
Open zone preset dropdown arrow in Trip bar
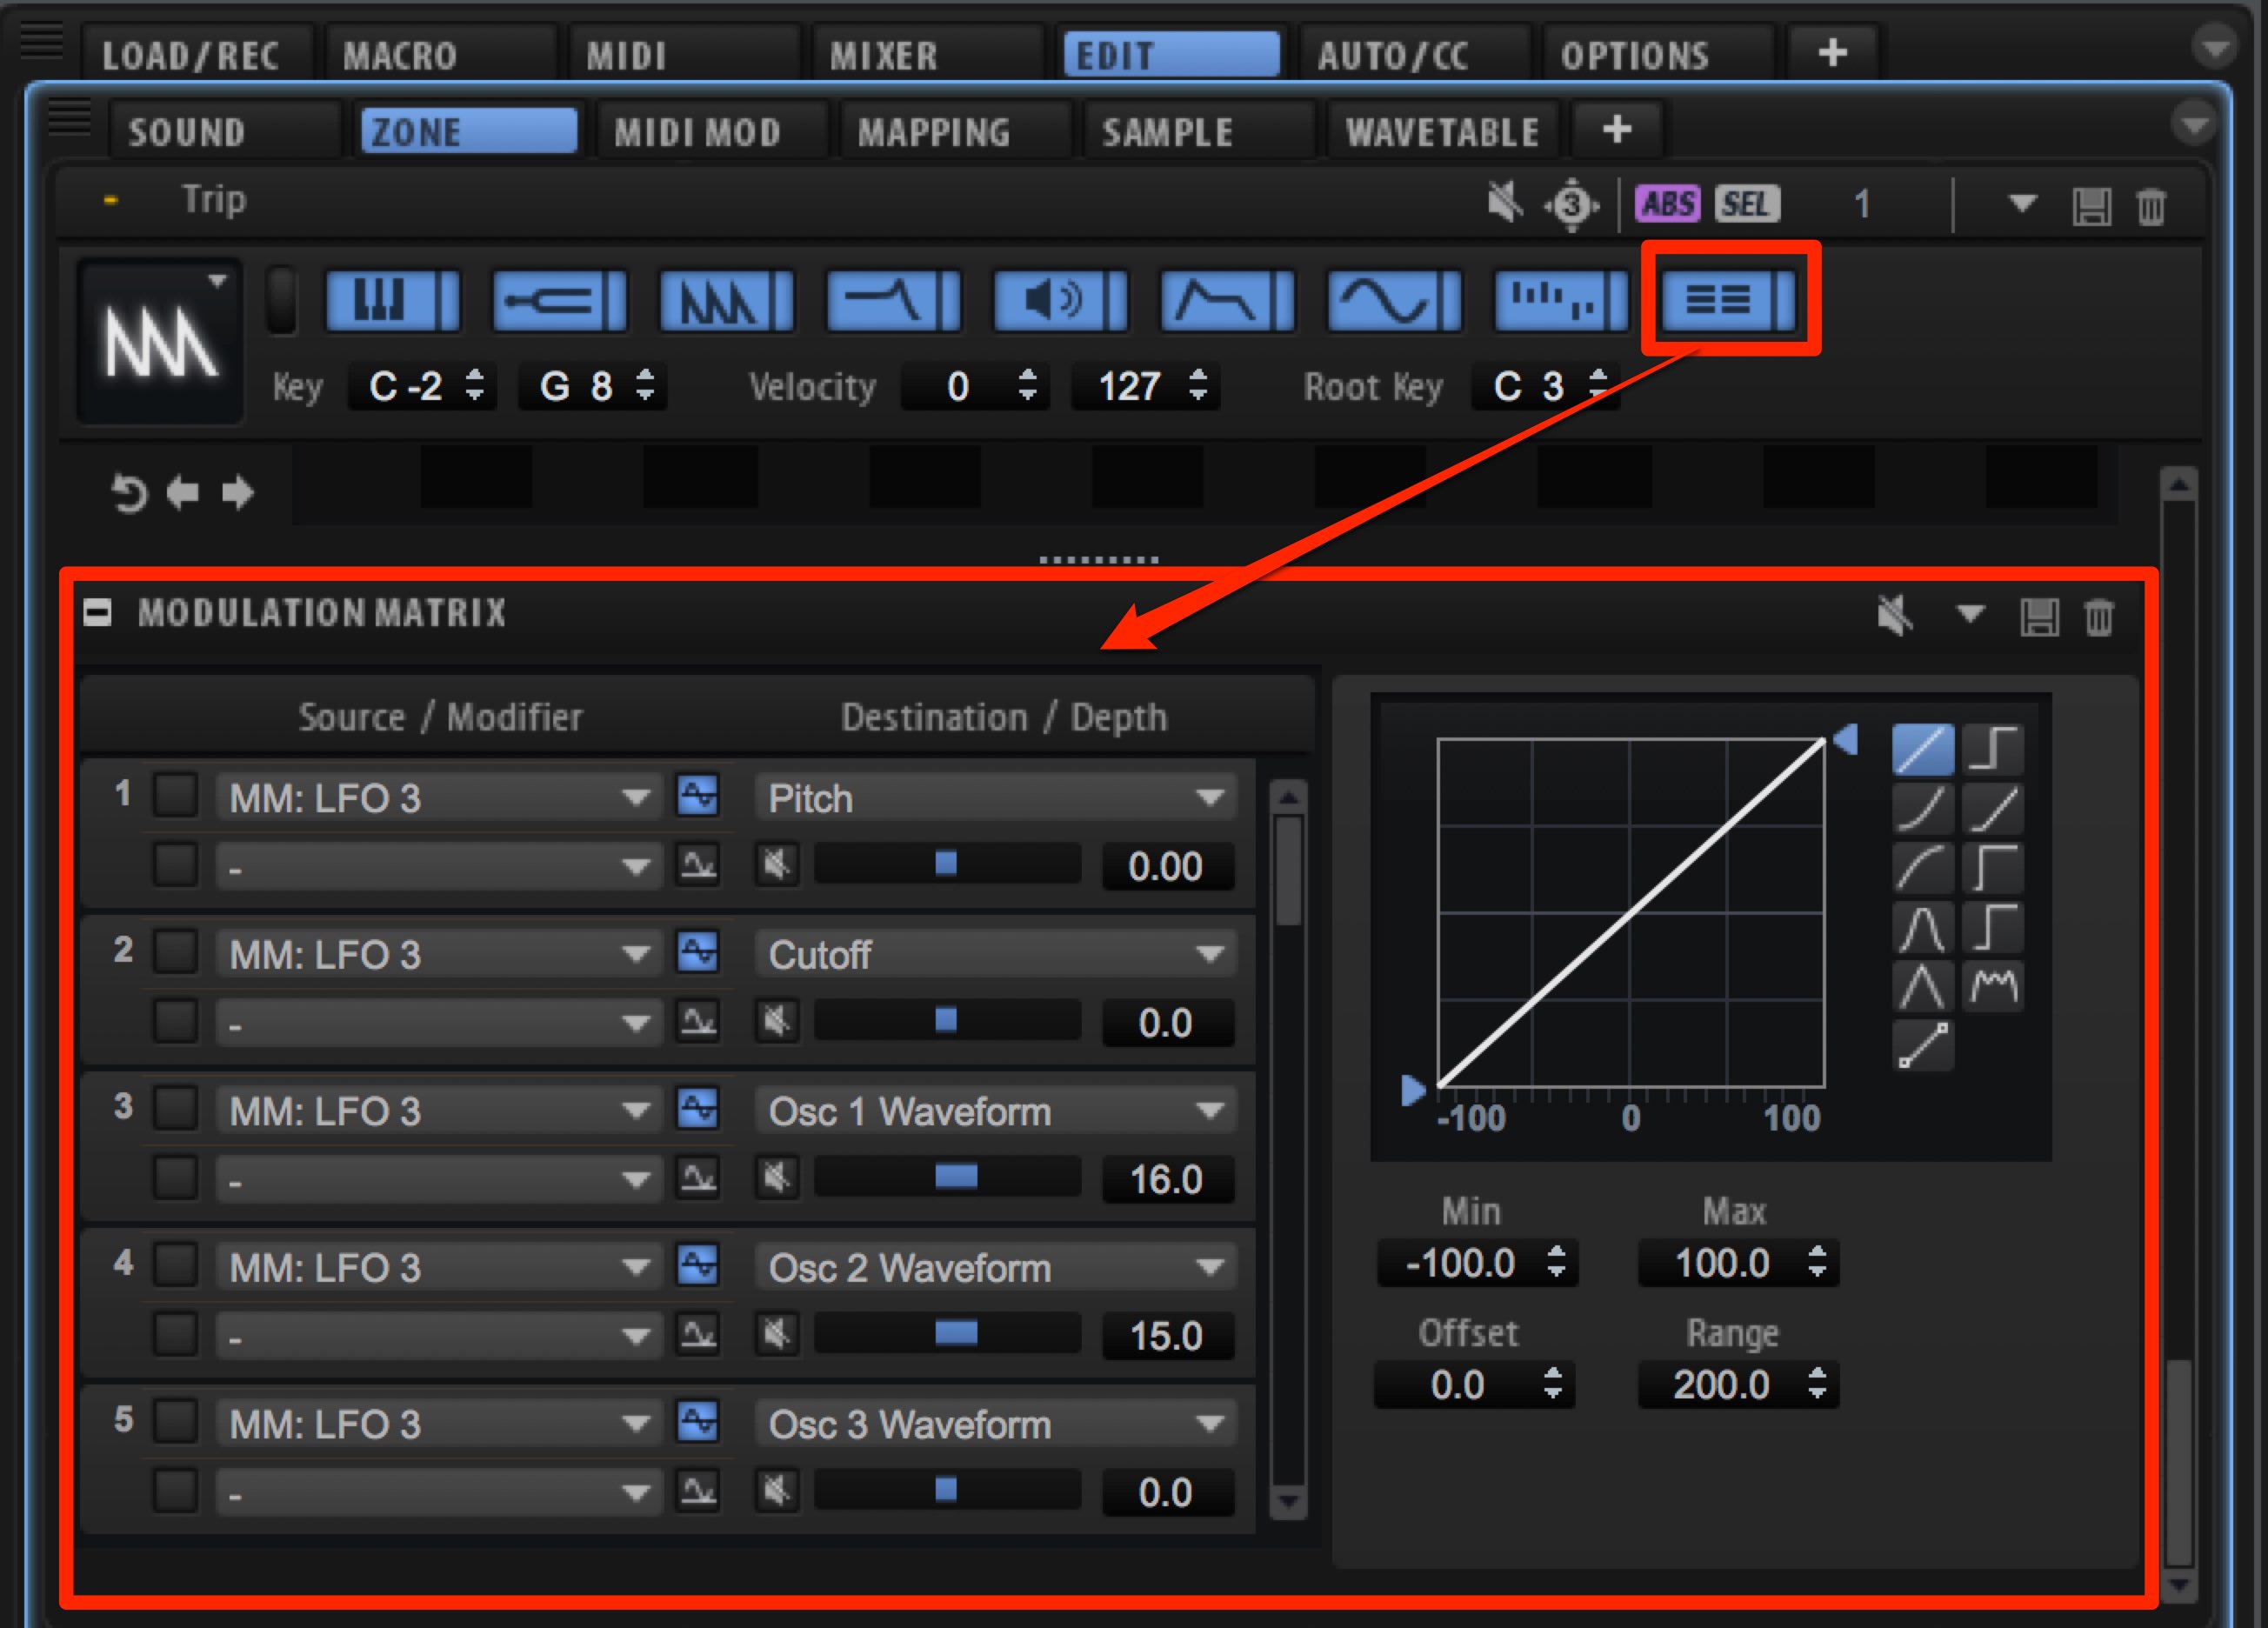[x=2023, y=204]
